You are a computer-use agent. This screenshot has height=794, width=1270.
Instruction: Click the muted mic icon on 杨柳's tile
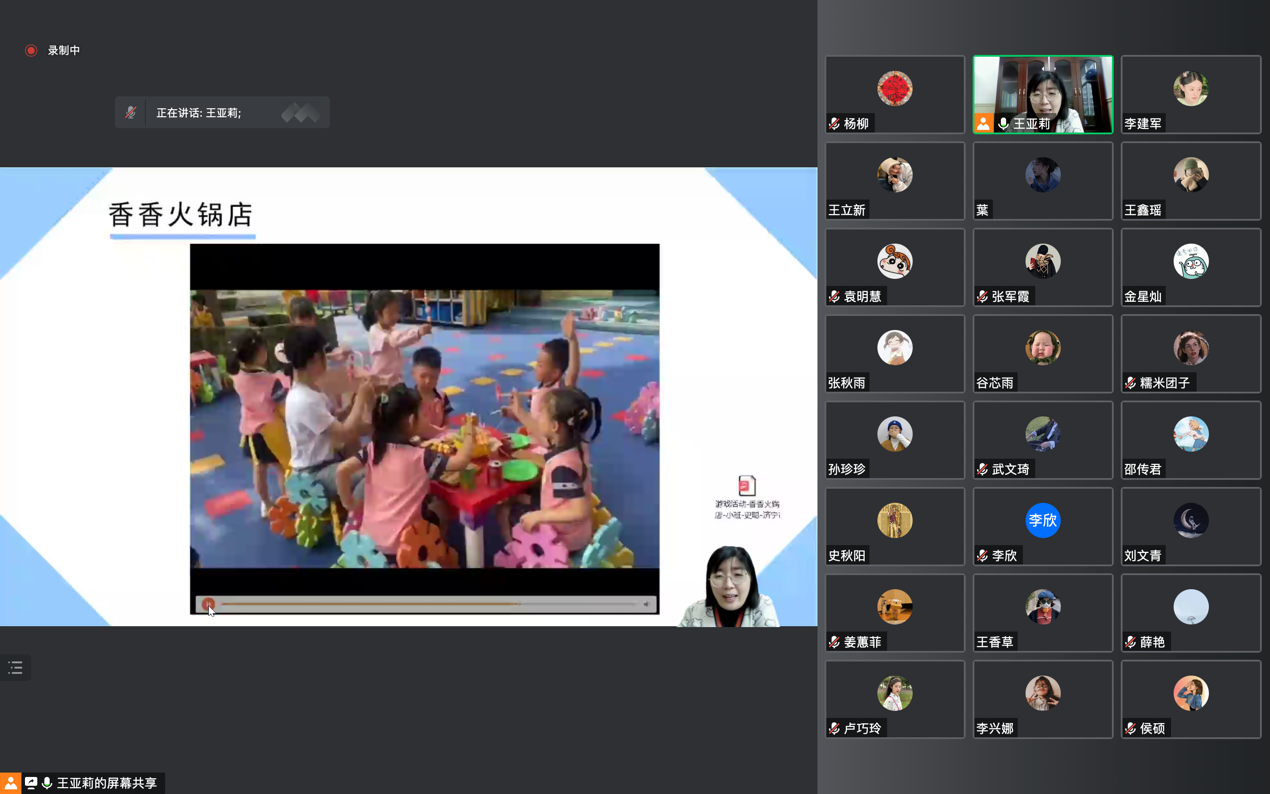pos(834,124)
